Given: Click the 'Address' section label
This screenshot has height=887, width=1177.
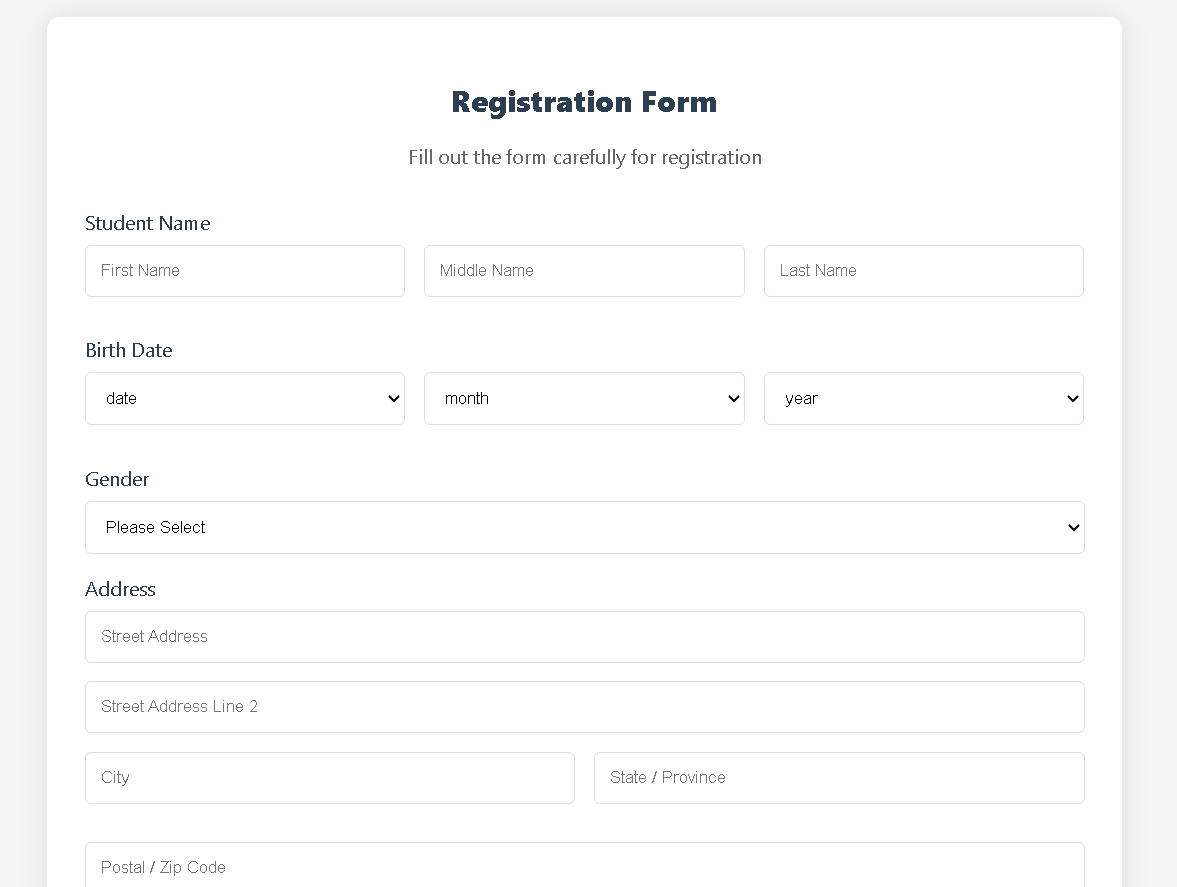Looking at the screenshot, I should (120, 589).
